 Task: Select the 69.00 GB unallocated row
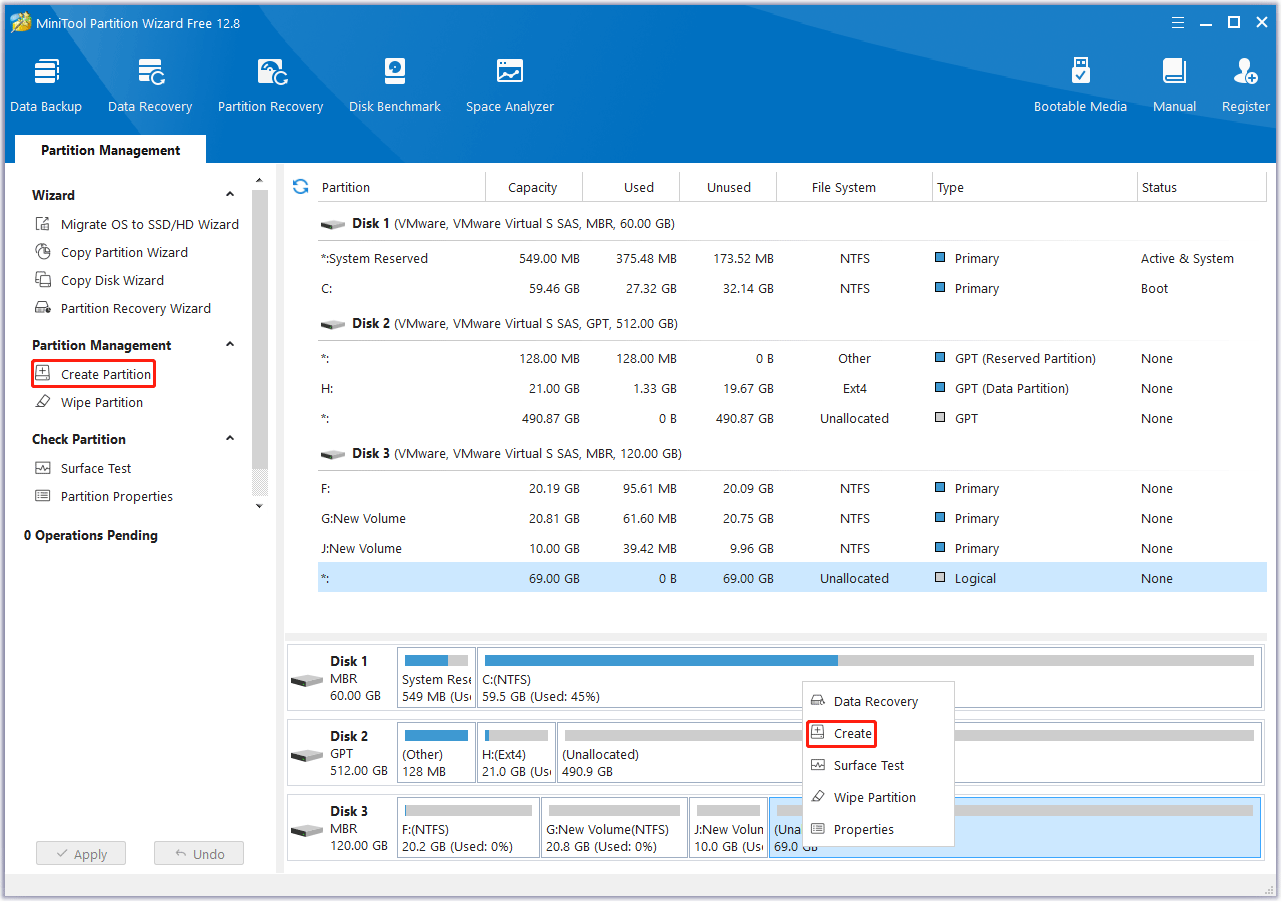pos(792,578)
